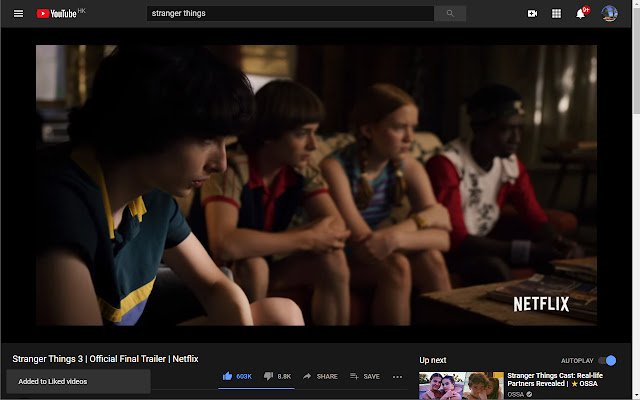
Task: Click the video player frame
Action: [316, 185]
